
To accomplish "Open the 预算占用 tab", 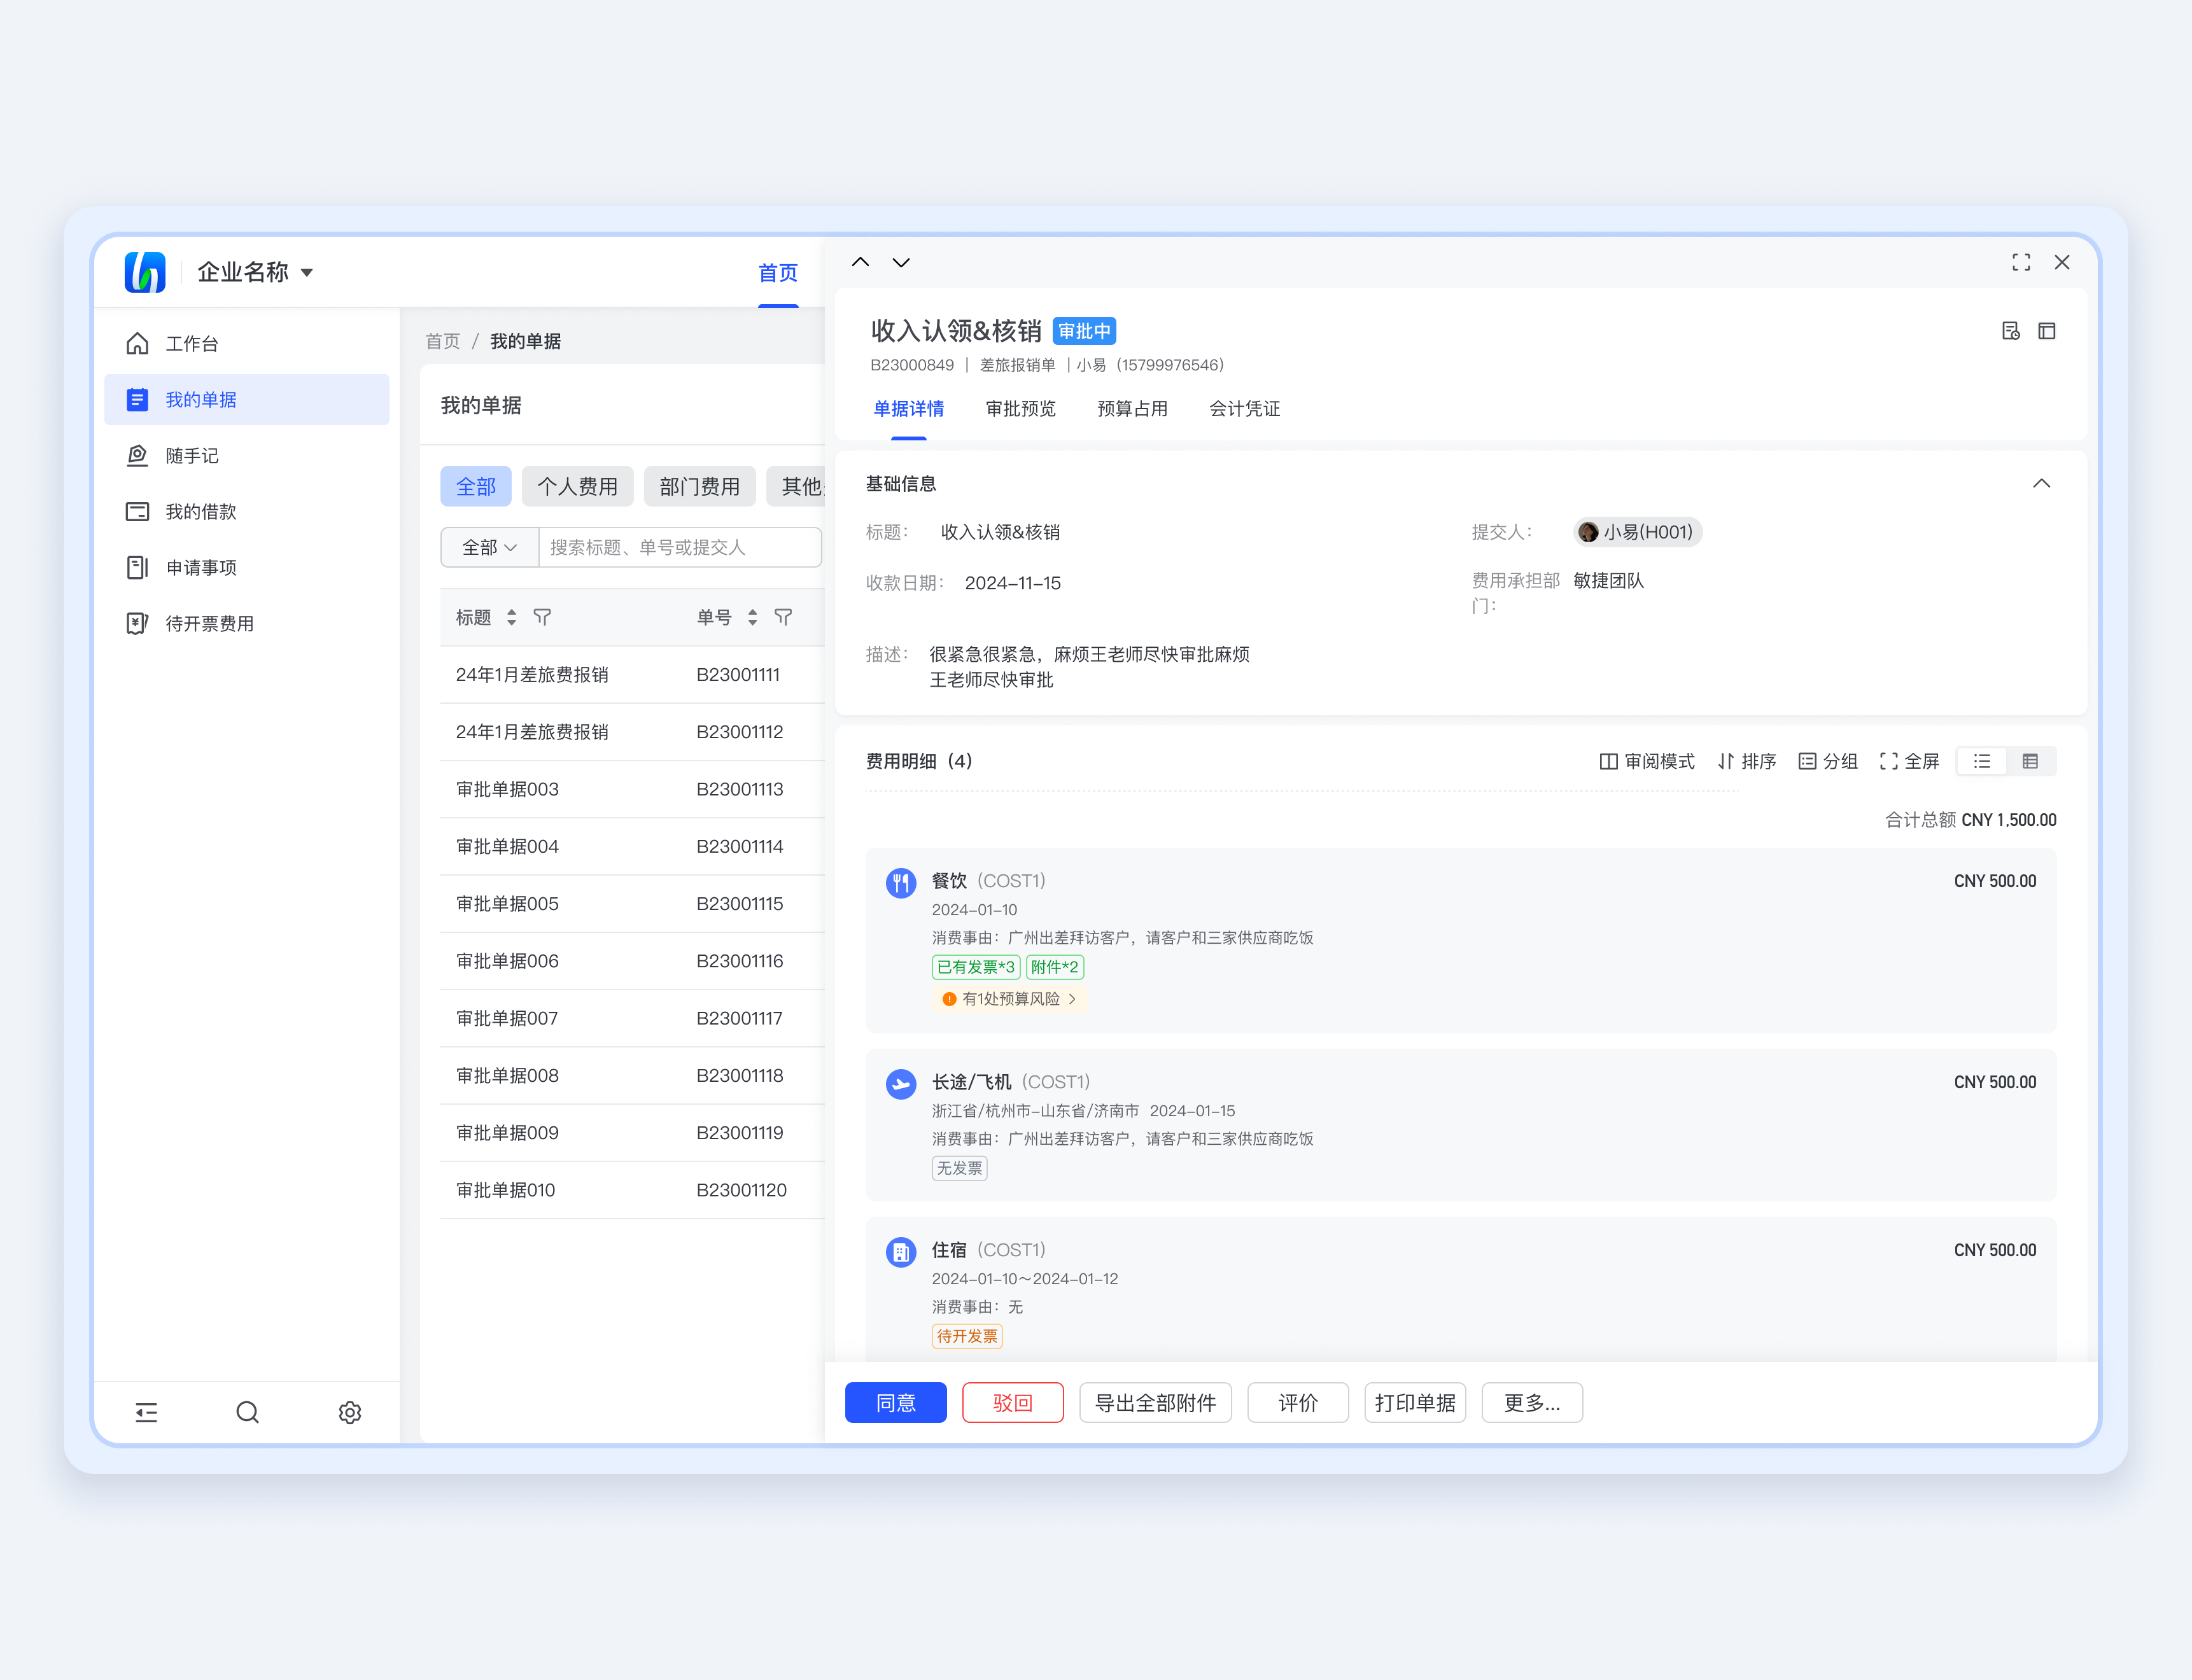I will click(1132, 409).
